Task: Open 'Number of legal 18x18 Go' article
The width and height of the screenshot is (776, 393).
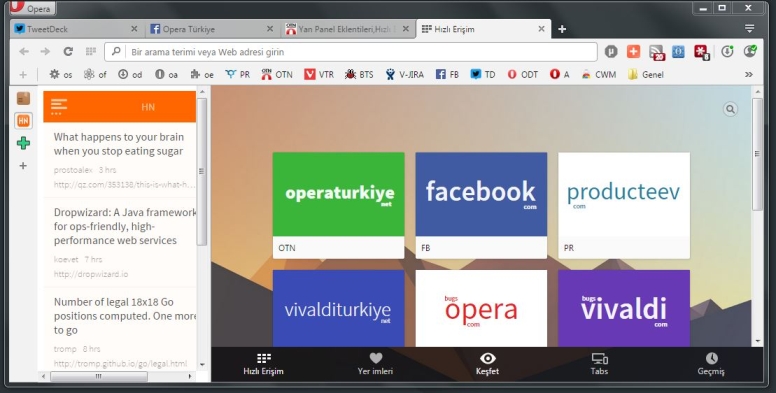Action: tap(125, 316)
